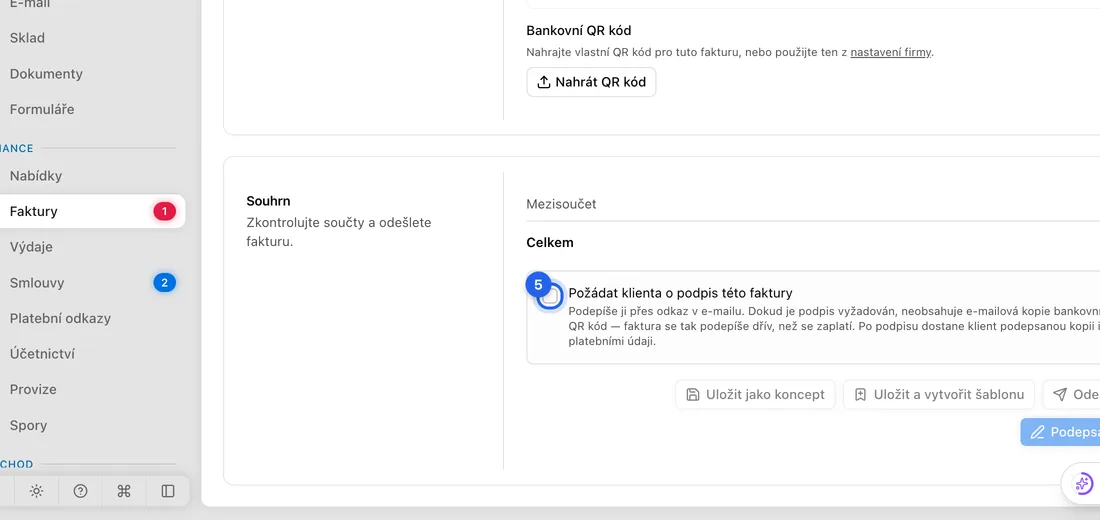Image resolution: width=1100 pixels, height=520 pixels.
Task: Navigate to Nabídky in sidebar
Action: (36, 176)
